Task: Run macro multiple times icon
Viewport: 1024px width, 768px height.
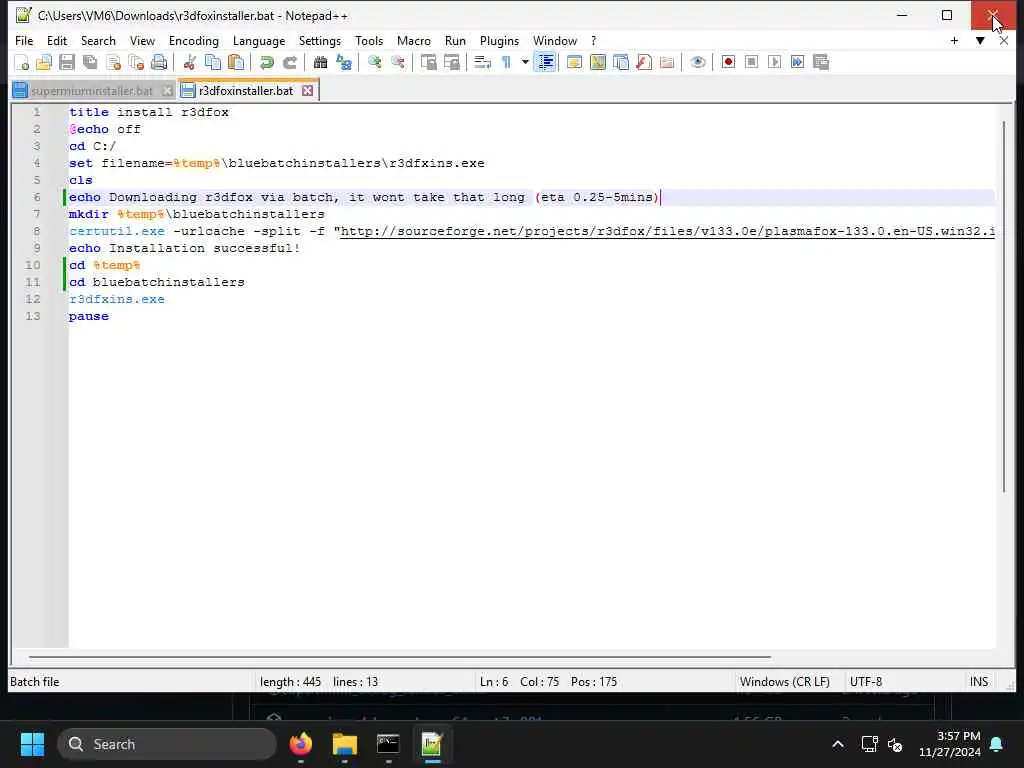Action: pos(797,62)
